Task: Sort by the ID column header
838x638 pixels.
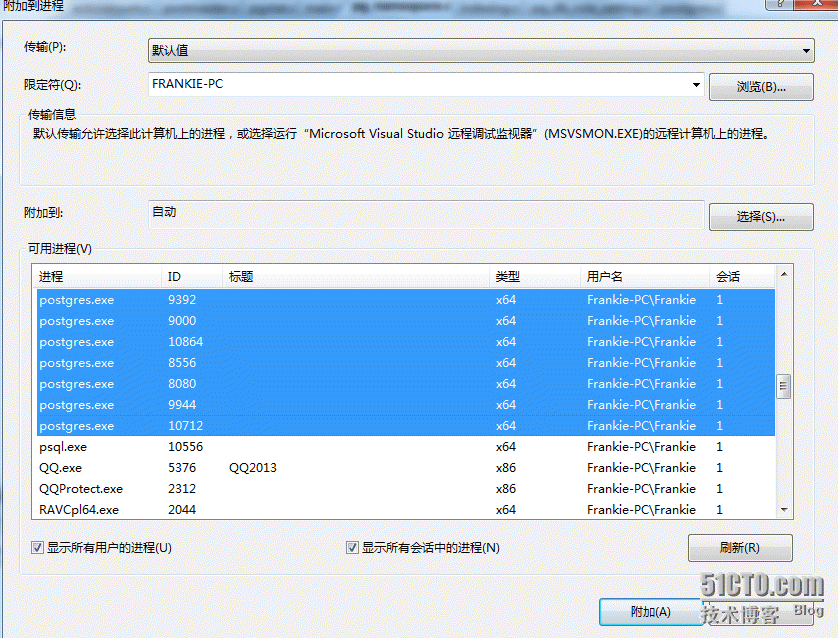Action: tap(192, 276)
